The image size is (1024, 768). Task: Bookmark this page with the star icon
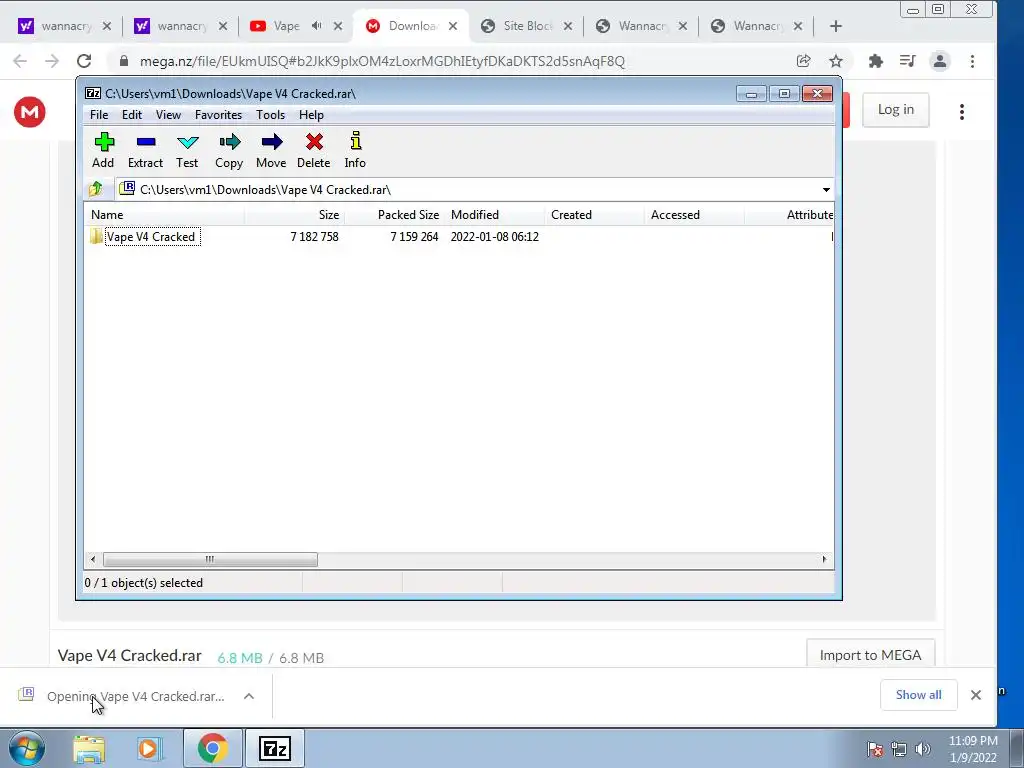coord(835,61)
